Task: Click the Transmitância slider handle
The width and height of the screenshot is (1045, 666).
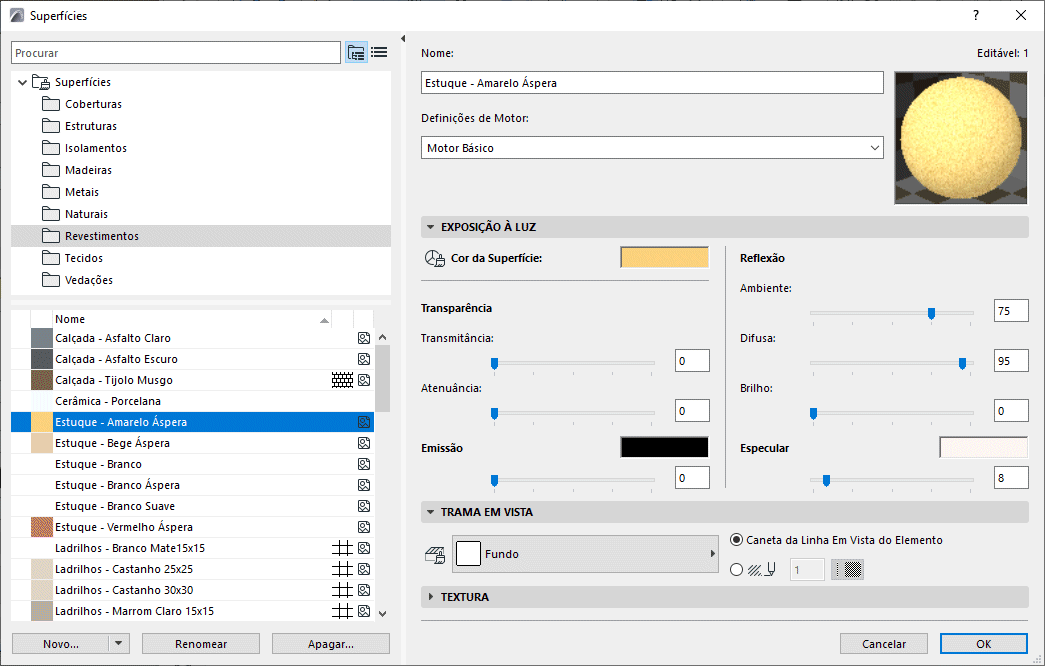Action: pyautogui.click(x=495, y=363)
